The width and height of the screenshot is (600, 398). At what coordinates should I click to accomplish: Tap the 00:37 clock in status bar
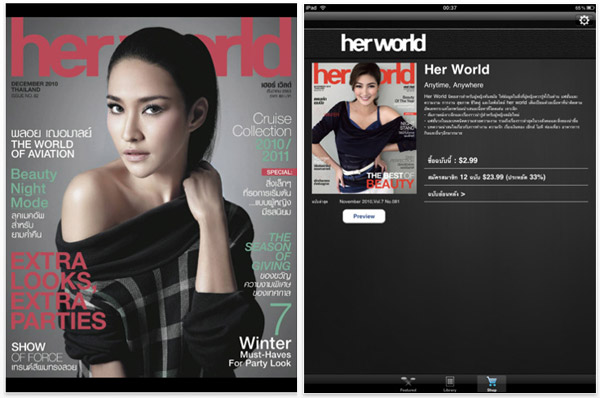(x=450, y=8)
